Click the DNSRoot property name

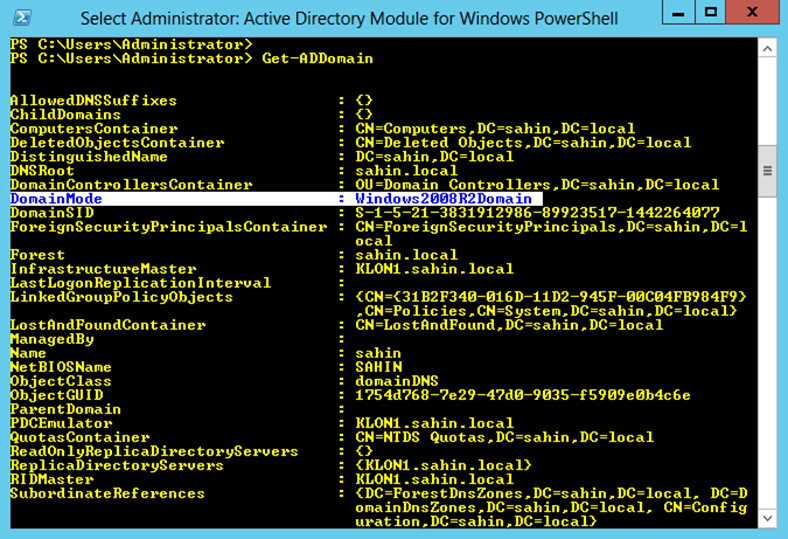click(42, 171)
